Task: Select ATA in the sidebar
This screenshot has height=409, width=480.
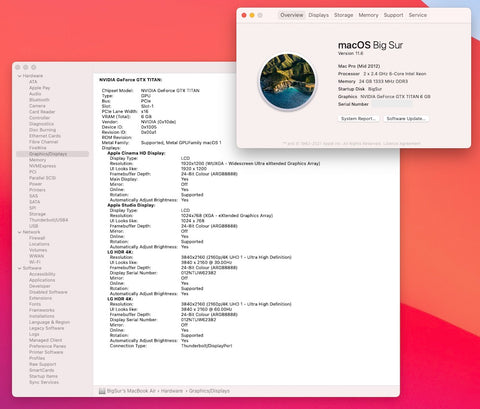Action: (x=33, y=82)
